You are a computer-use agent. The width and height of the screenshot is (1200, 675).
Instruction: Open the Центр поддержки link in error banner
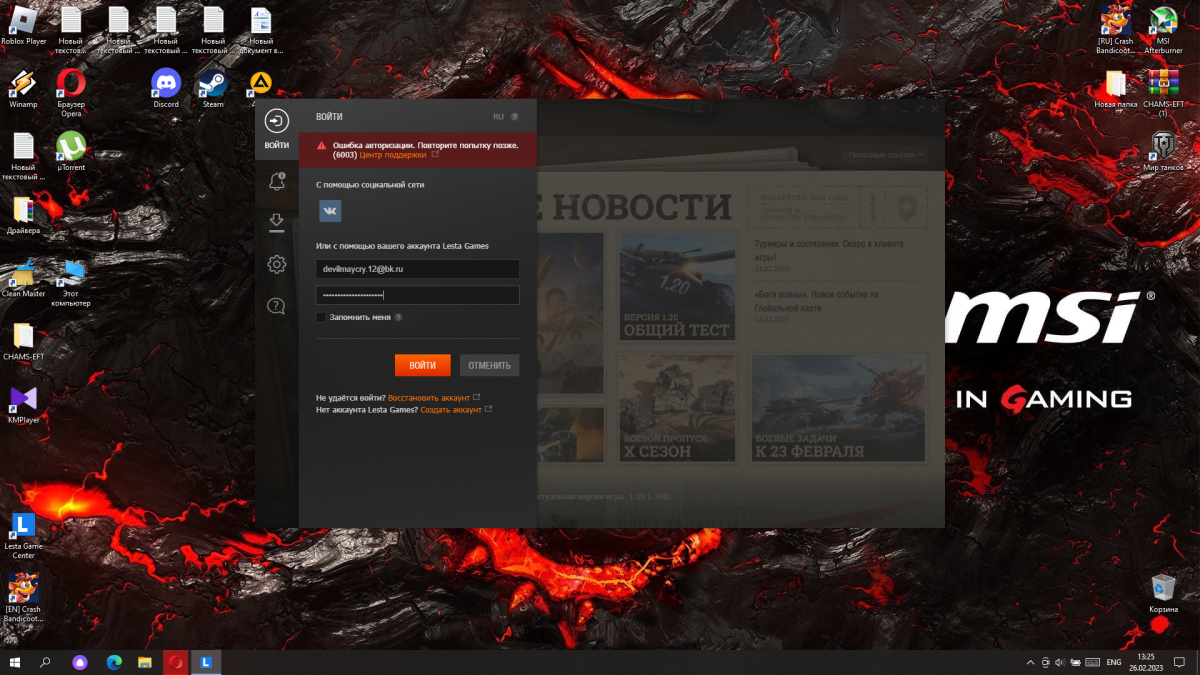coord(392,155)
